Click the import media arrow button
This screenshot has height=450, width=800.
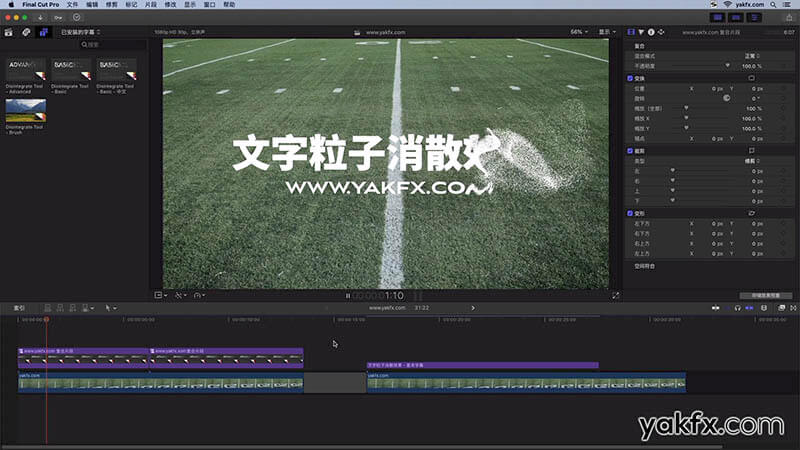[40, 17]
